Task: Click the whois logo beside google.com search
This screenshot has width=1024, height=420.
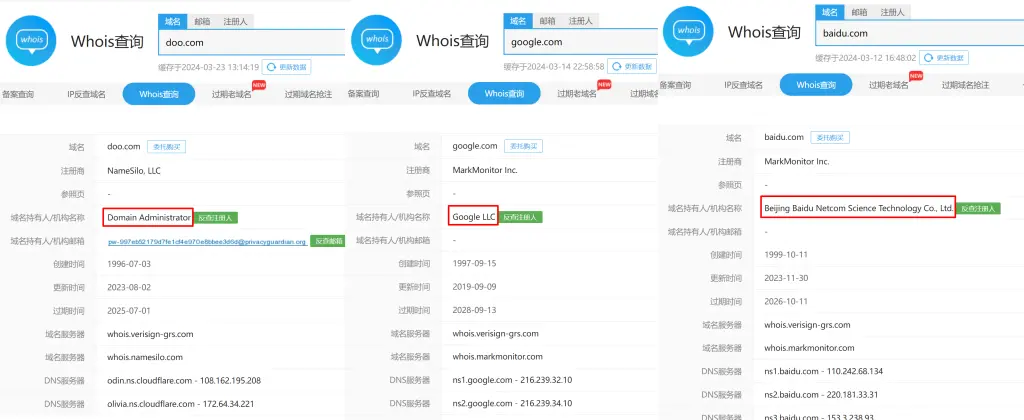Action: pos(376,40)
